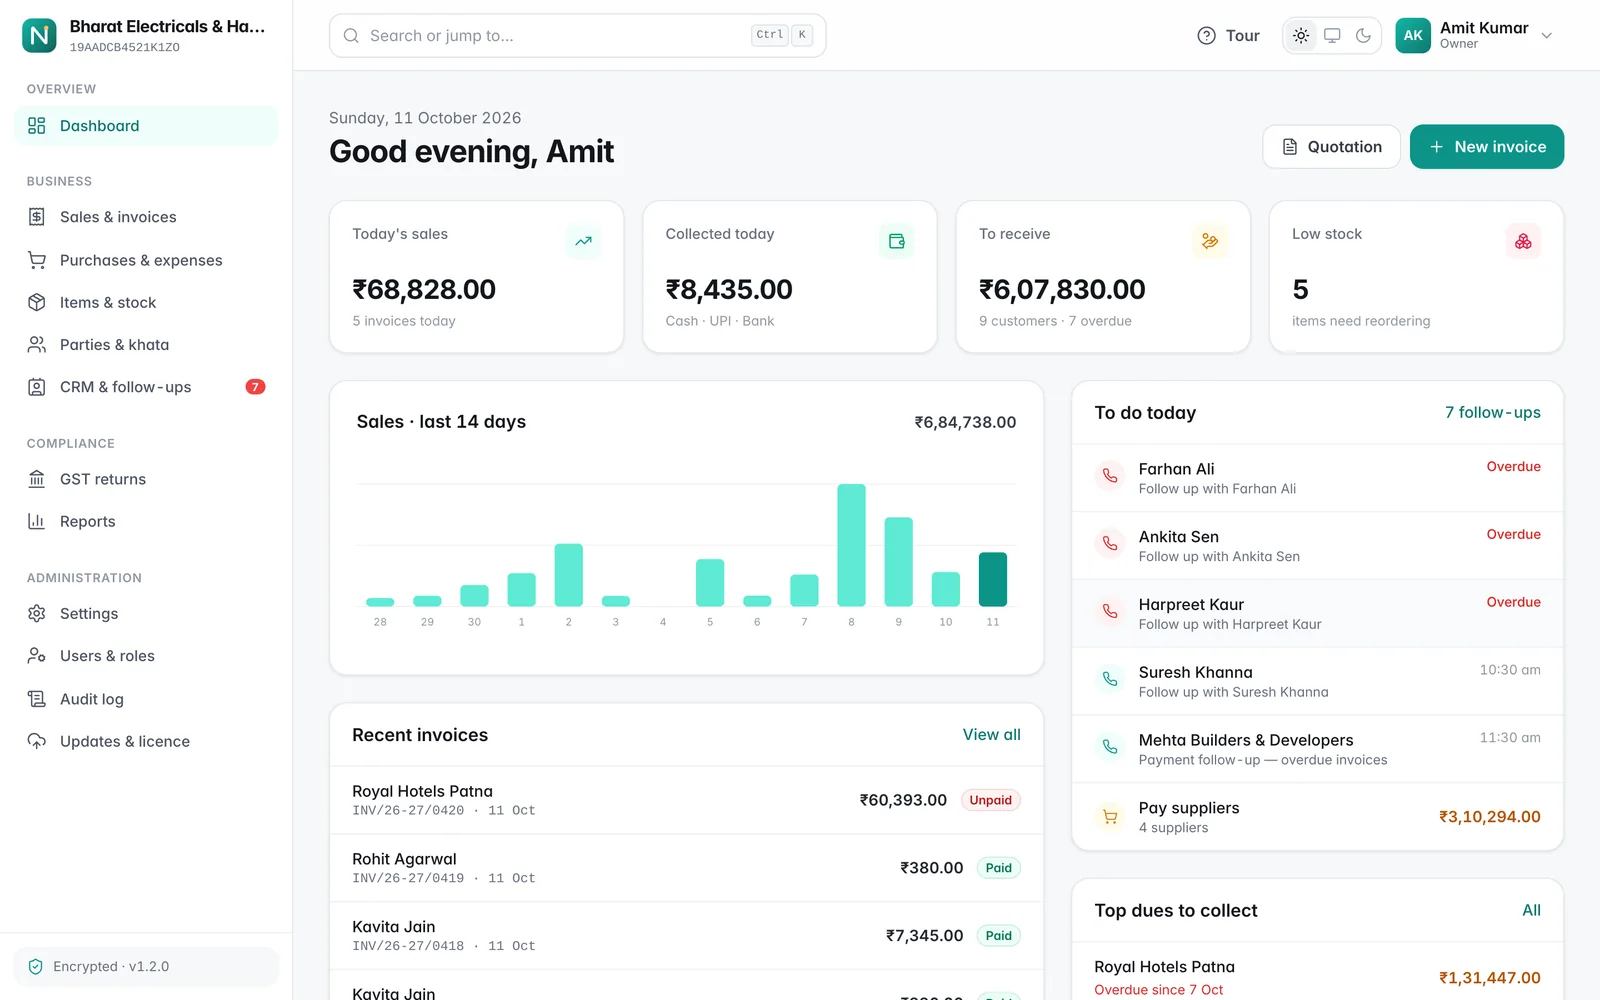Click Overdue label on Ankita Sen

tap(1513, 535)
